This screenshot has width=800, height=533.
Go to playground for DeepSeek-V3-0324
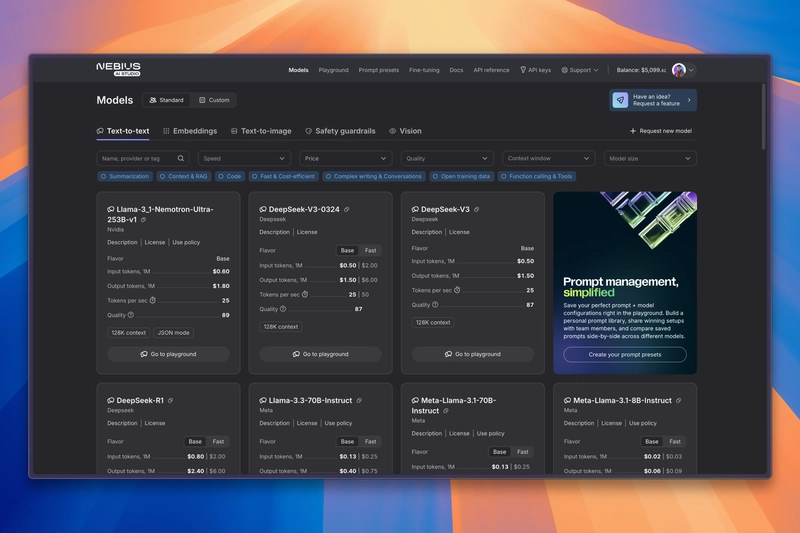tap(320, 354)
